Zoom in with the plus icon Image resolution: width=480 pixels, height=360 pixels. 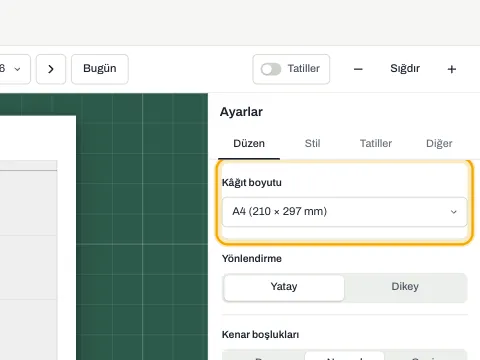click(452, 69)
